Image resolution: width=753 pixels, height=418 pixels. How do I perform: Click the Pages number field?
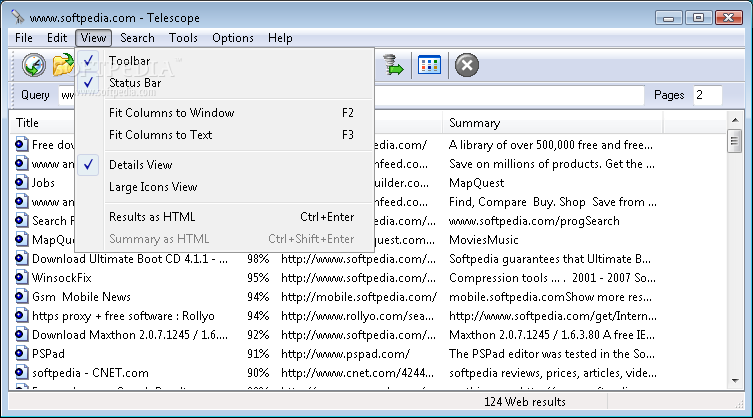(x=707, y=95)
